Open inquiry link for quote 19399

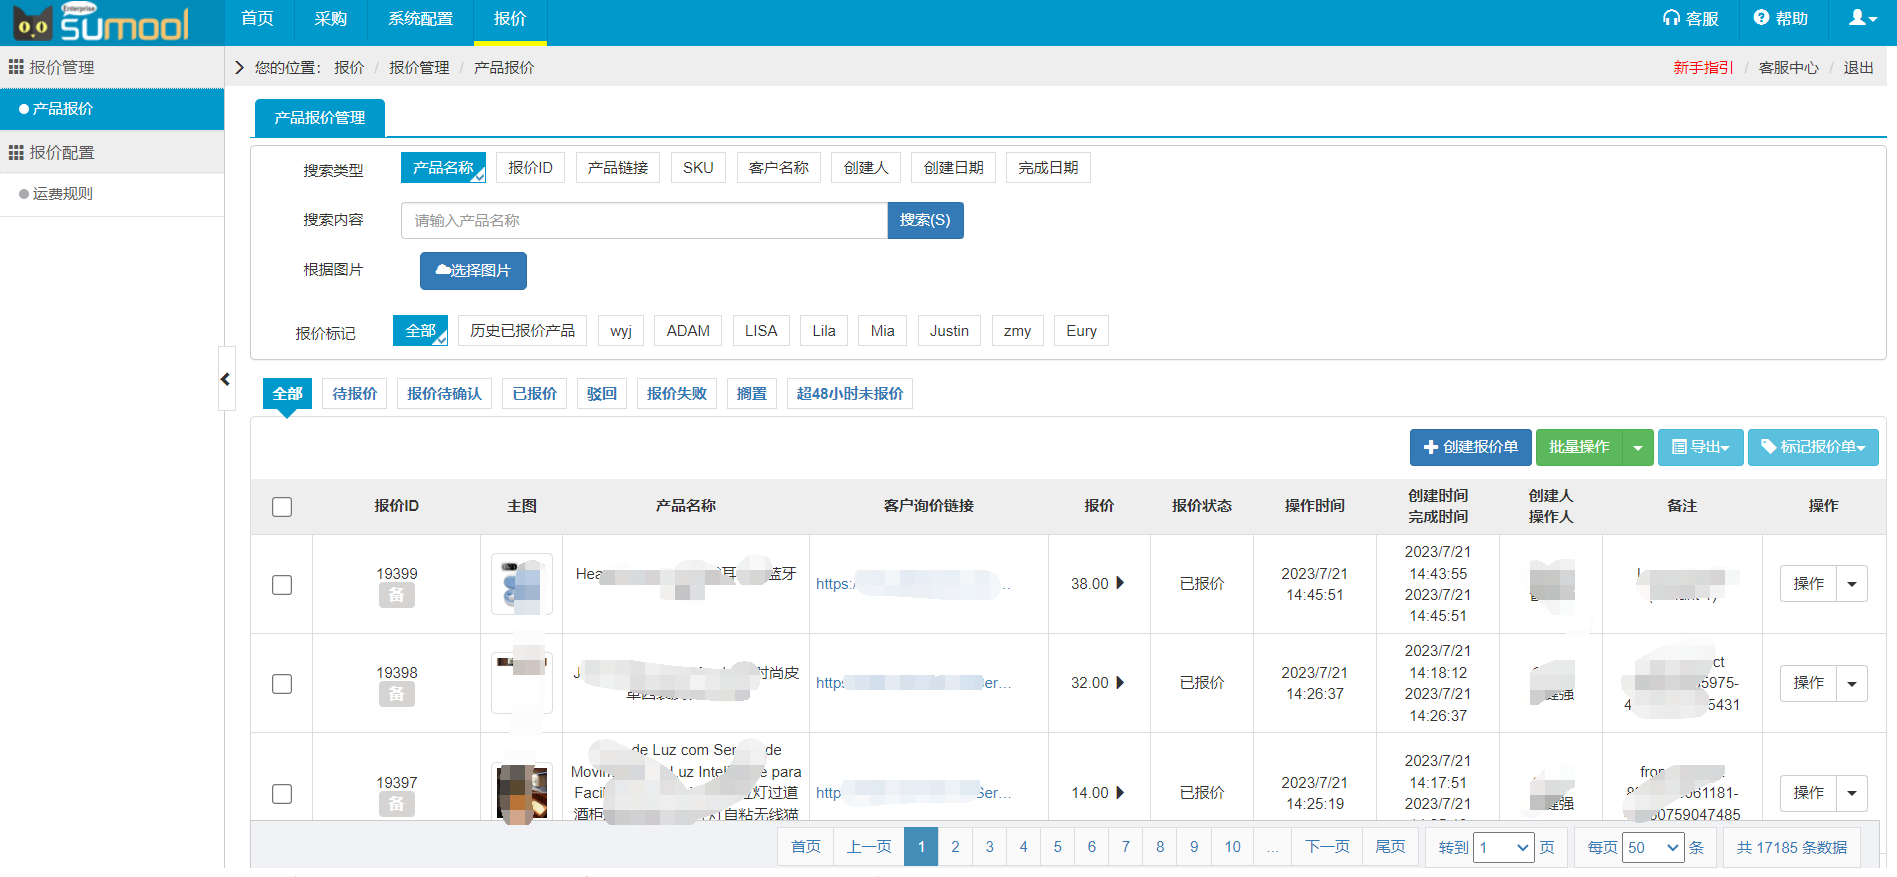913,584
